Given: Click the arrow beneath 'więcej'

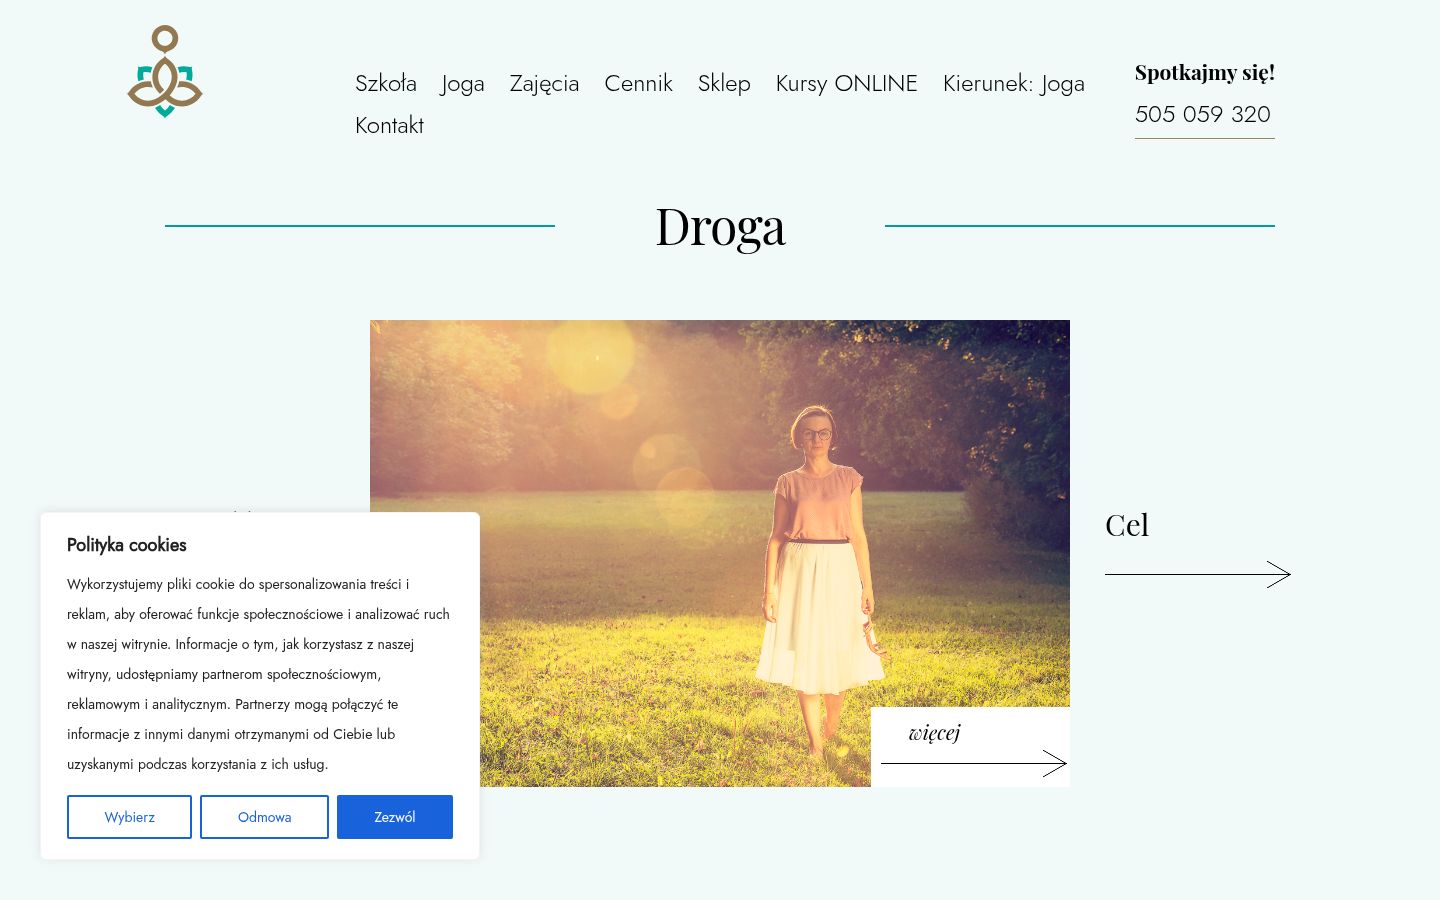Looking at the screenshot, I should 974,764.
